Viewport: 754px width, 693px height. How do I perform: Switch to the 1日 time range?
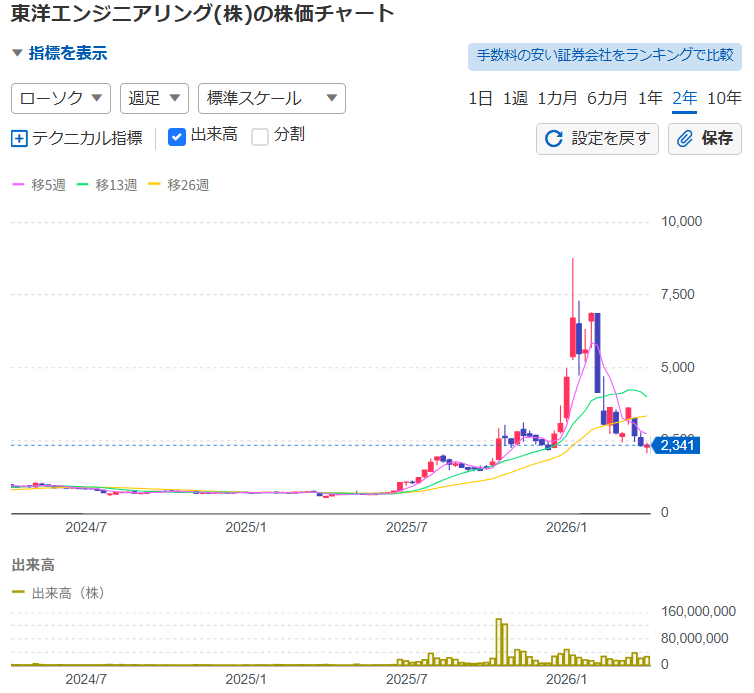coord(480,98)
